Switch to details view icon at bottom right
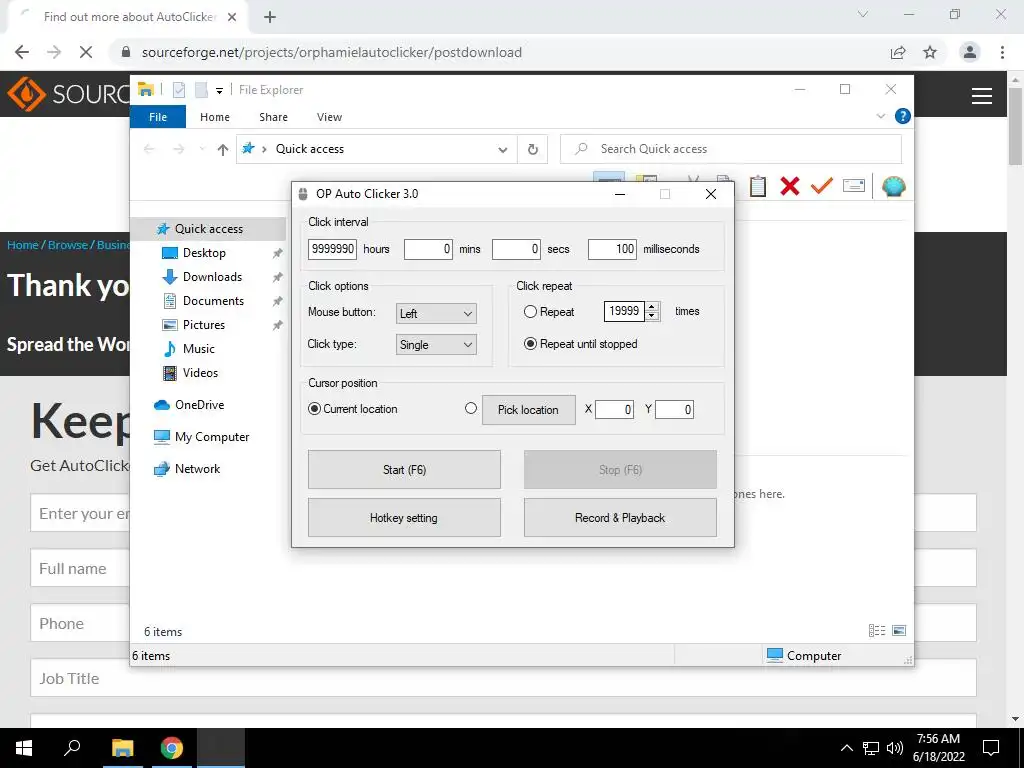The height and width of the screenshot is (768, 1024). (877, 630)
